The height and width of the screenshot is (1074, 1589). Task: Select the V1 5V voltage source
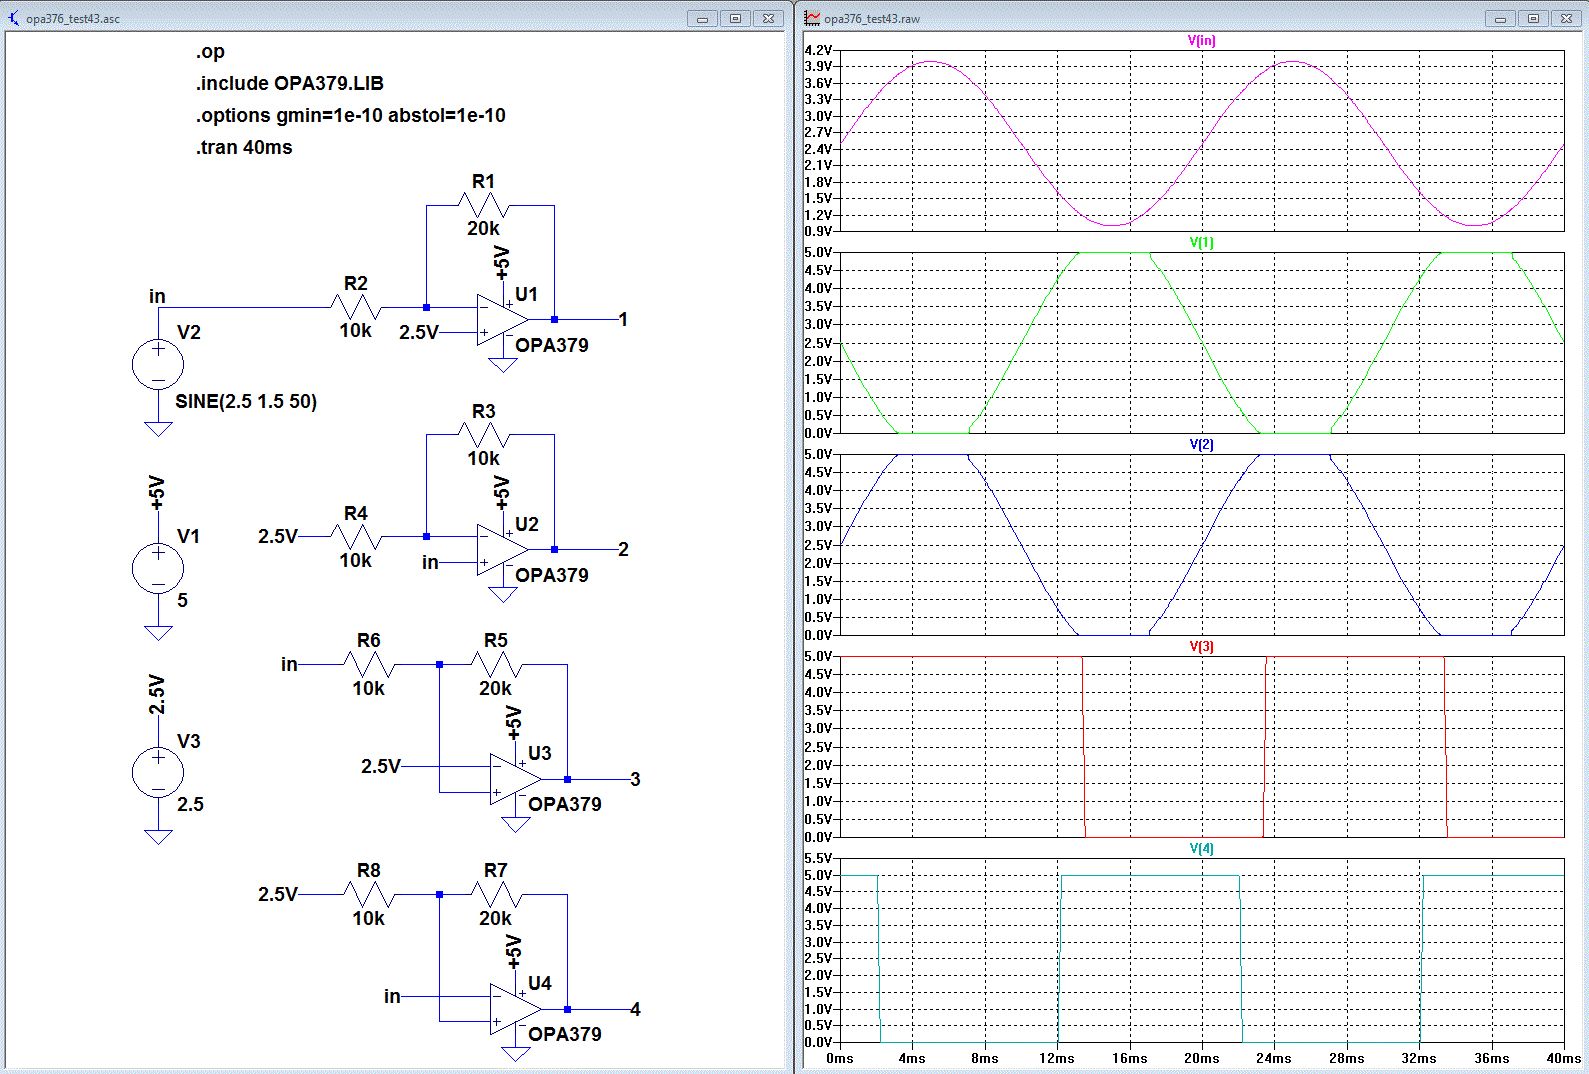[x=158, y=568]
